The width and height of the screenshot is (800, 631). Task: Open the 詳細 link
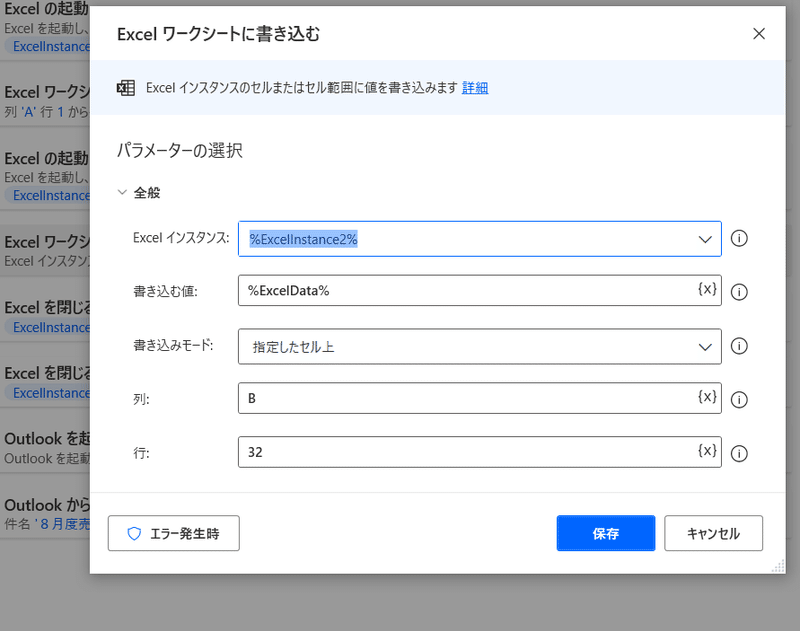(475, 88)
